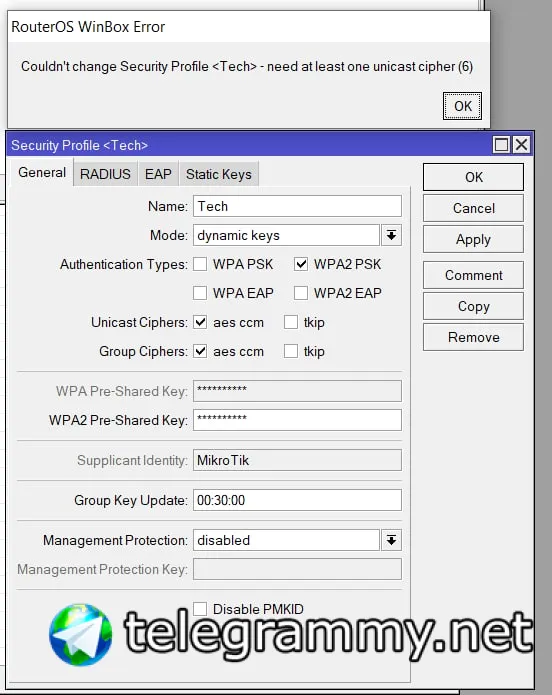Screen dimensions: 552x695
Task: Edit the Name field containing Tech
Action: (x=297, y=206)
